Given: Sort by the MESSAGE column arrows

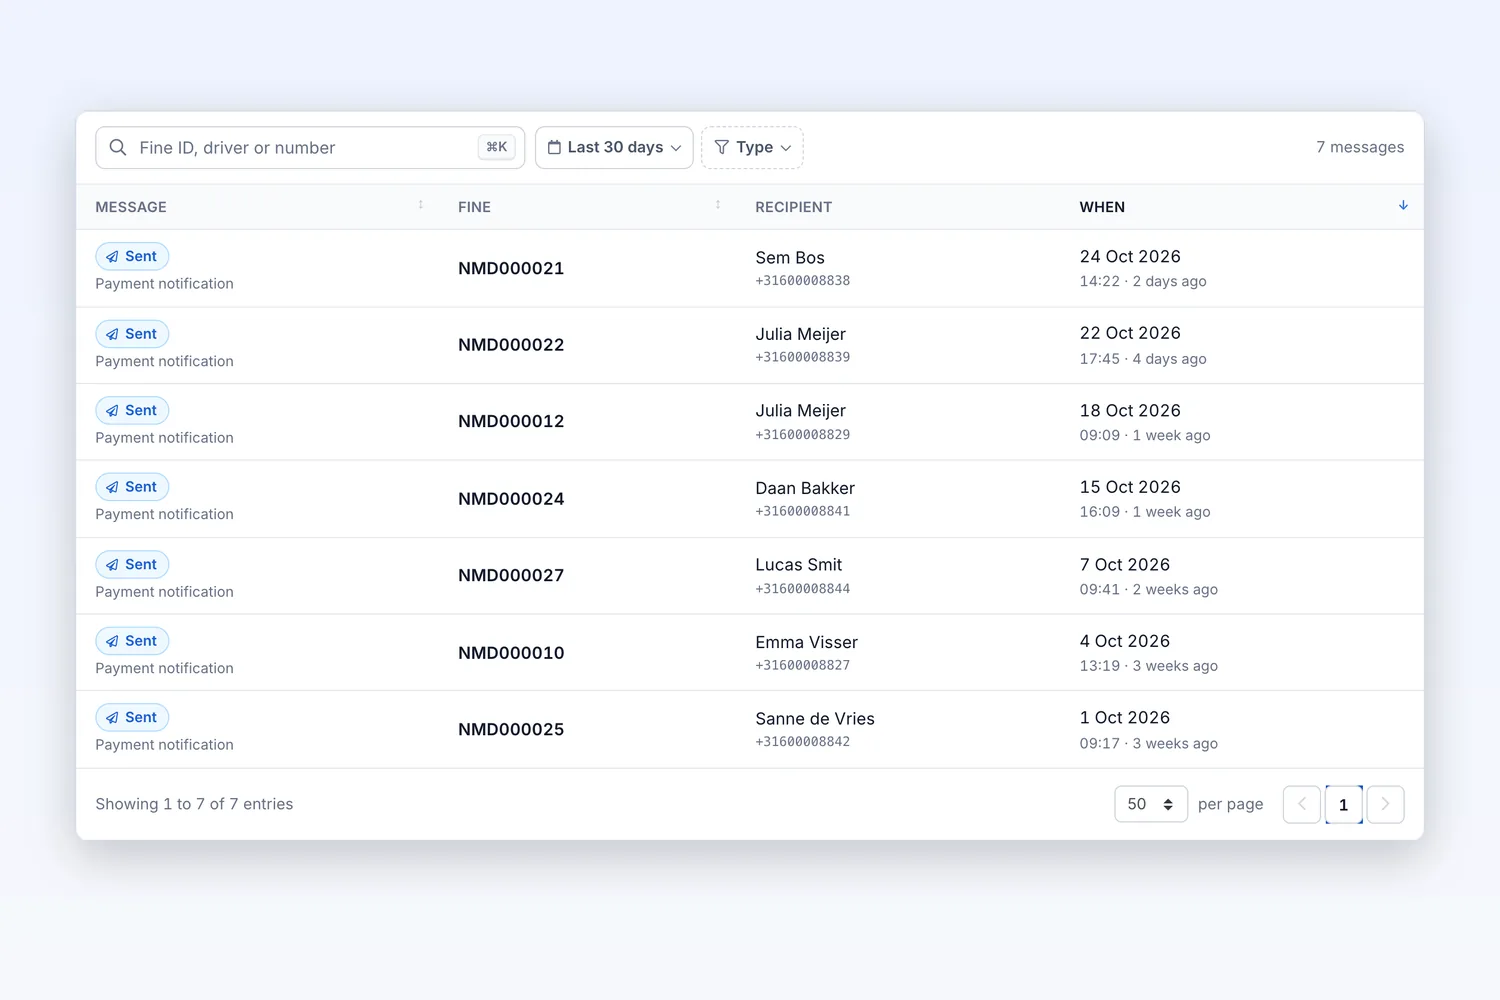Looking at the screenshot, I should 421,205.
